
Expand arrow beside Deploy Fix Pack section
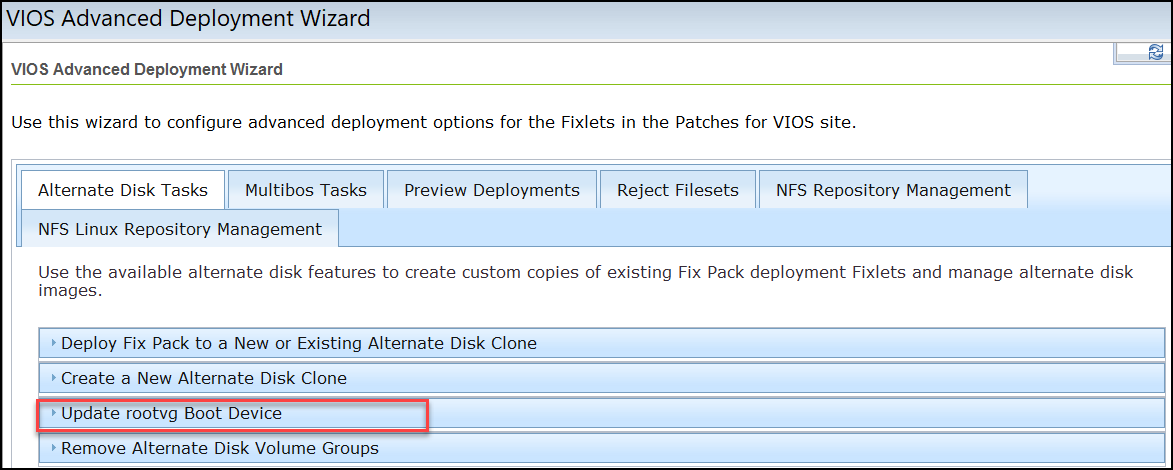(53, 343)
